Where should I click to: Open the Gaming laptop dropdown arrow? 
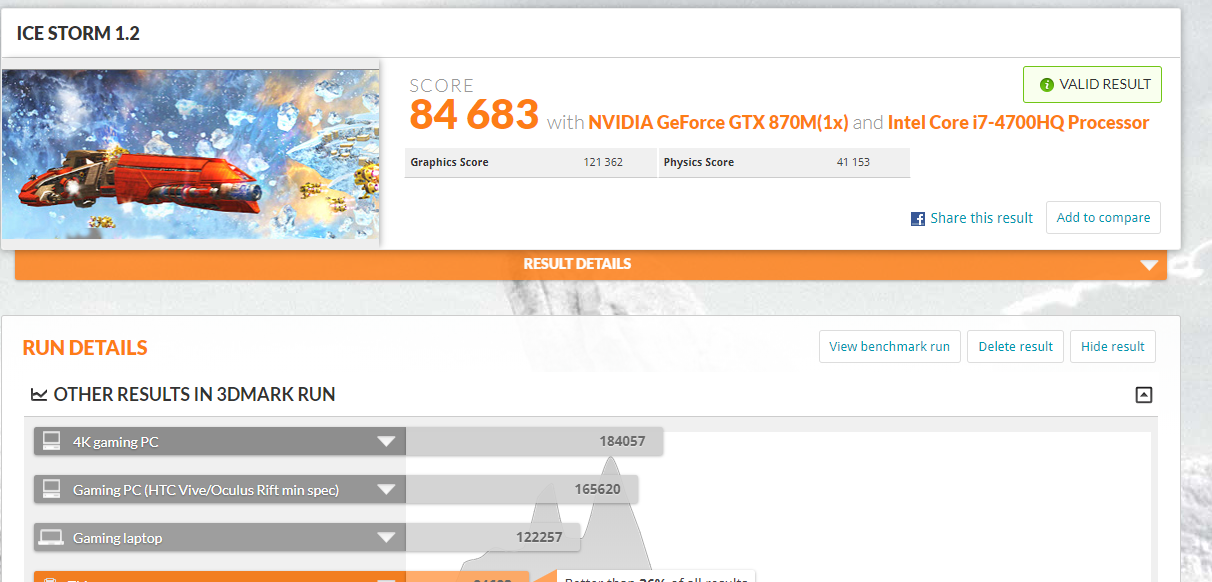point(386,538)
